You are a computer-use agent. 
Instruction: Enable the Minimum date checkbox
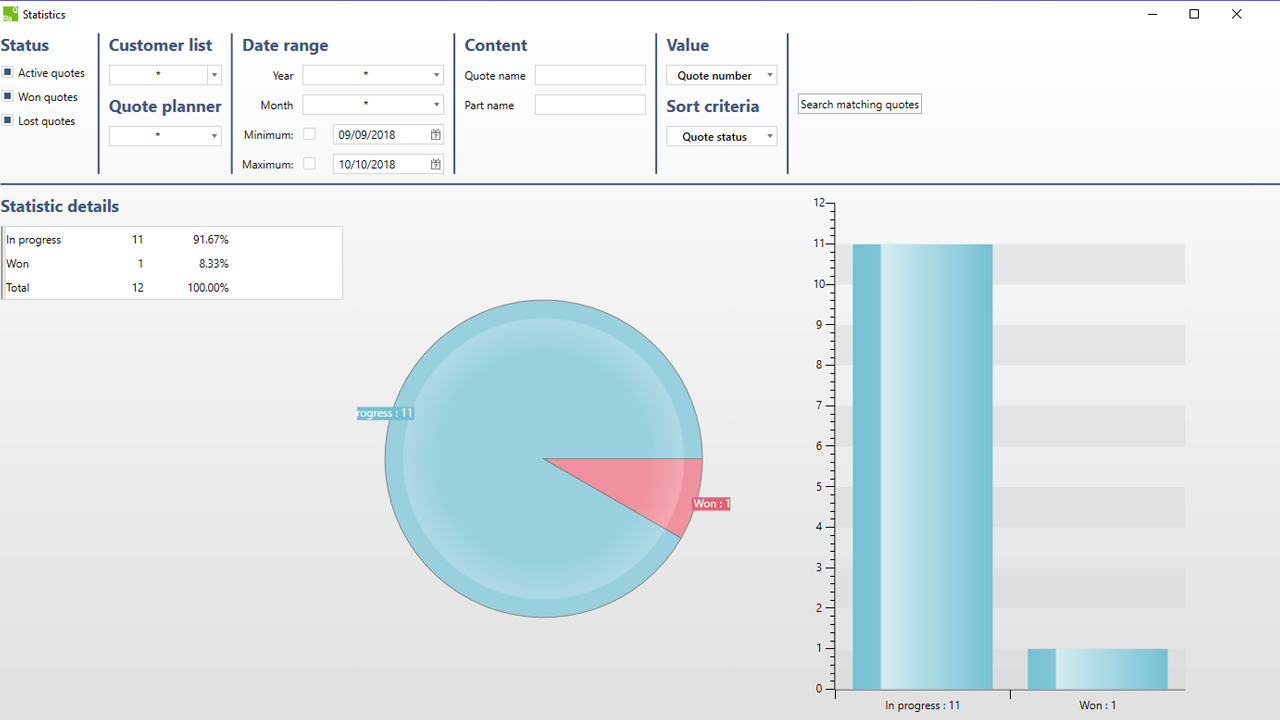309,134
